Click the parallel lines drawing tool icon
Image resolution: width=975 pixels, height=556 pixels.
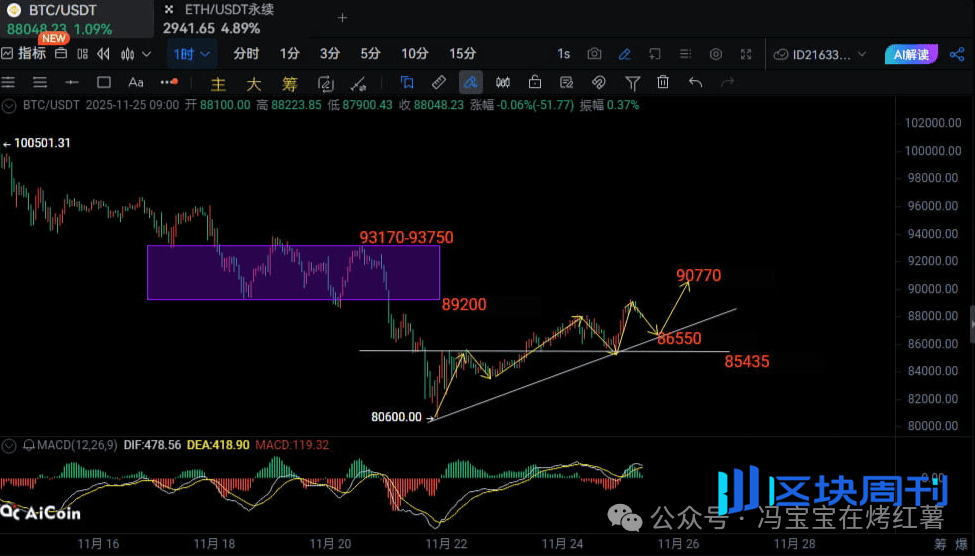click(x=40, y=82)
